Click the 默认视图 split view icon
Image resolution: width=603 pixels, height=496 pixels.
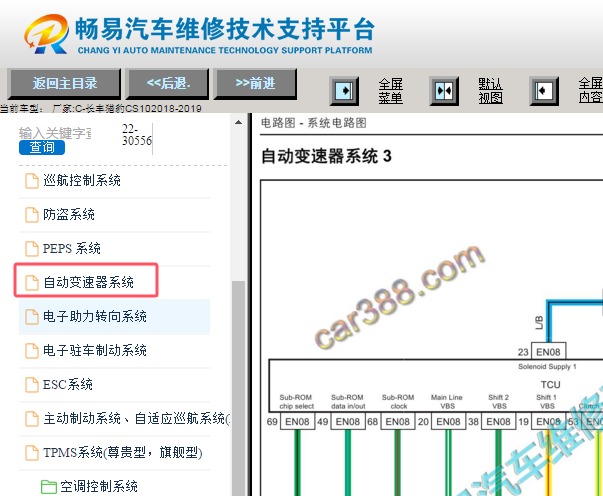pyautogui.click(x=444, y=91)
